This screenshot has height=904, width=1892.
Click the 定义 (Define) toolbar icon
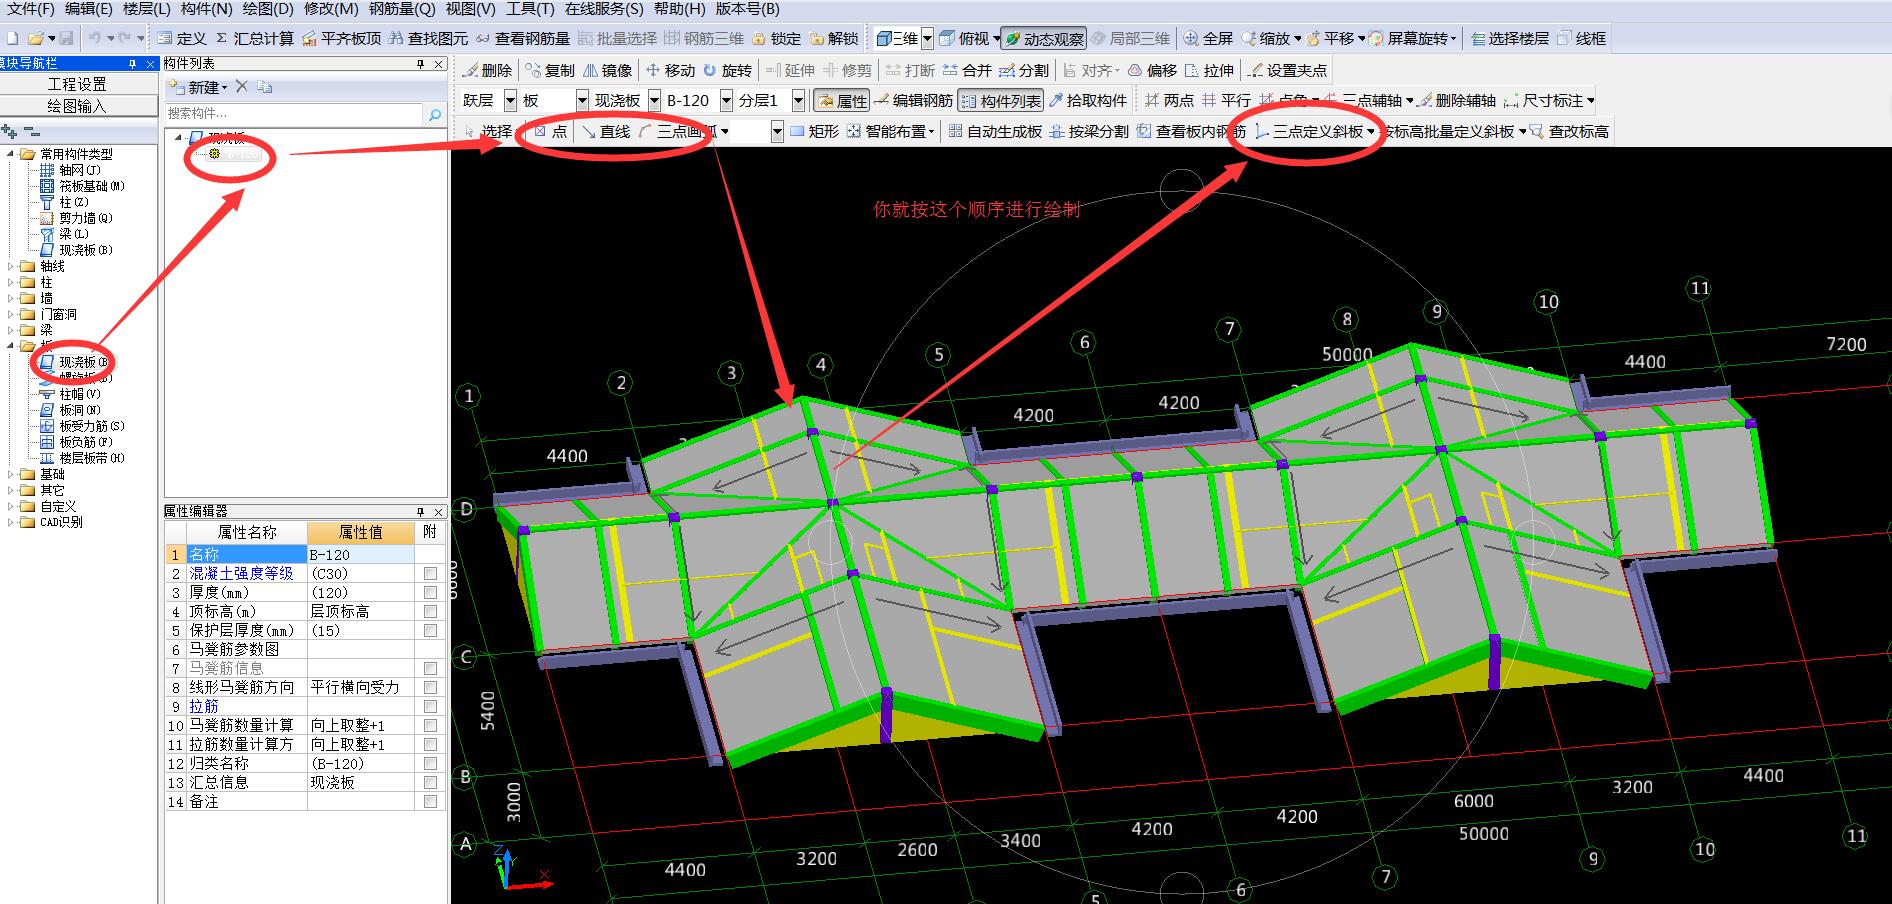[181, 38]
